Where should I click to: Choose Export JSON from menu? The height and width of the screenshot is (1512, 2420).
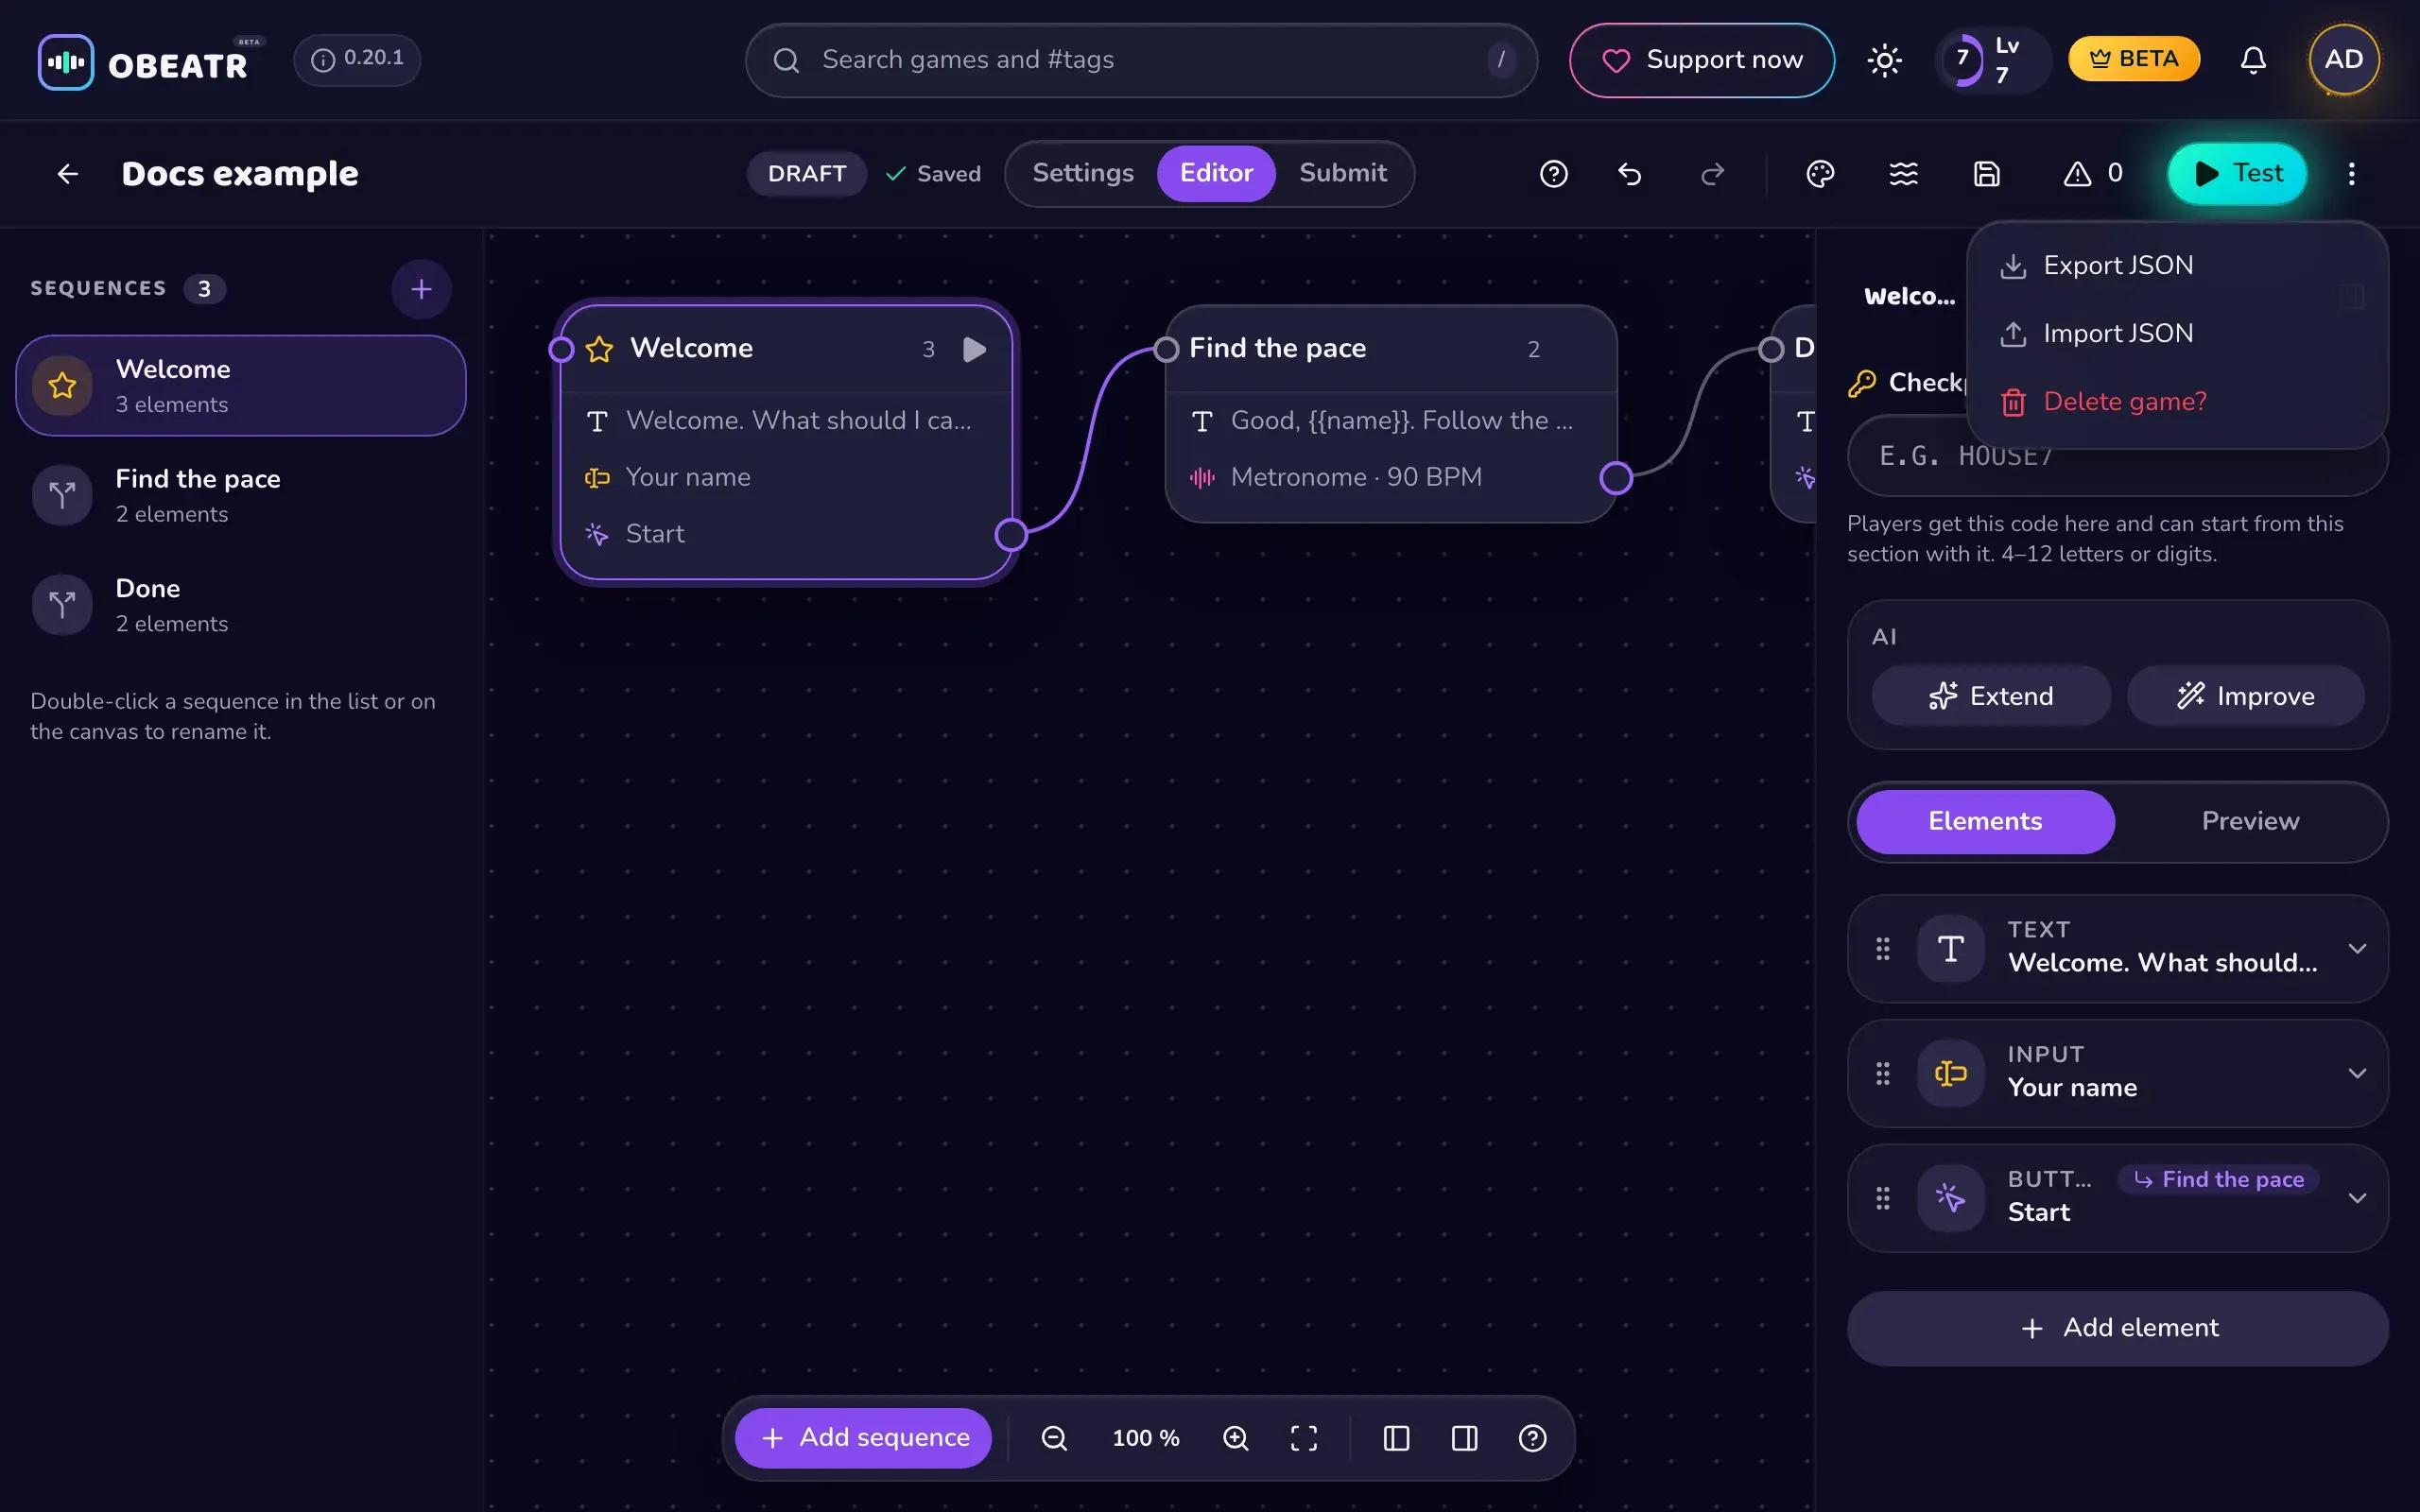click(x=2177, y=265)
